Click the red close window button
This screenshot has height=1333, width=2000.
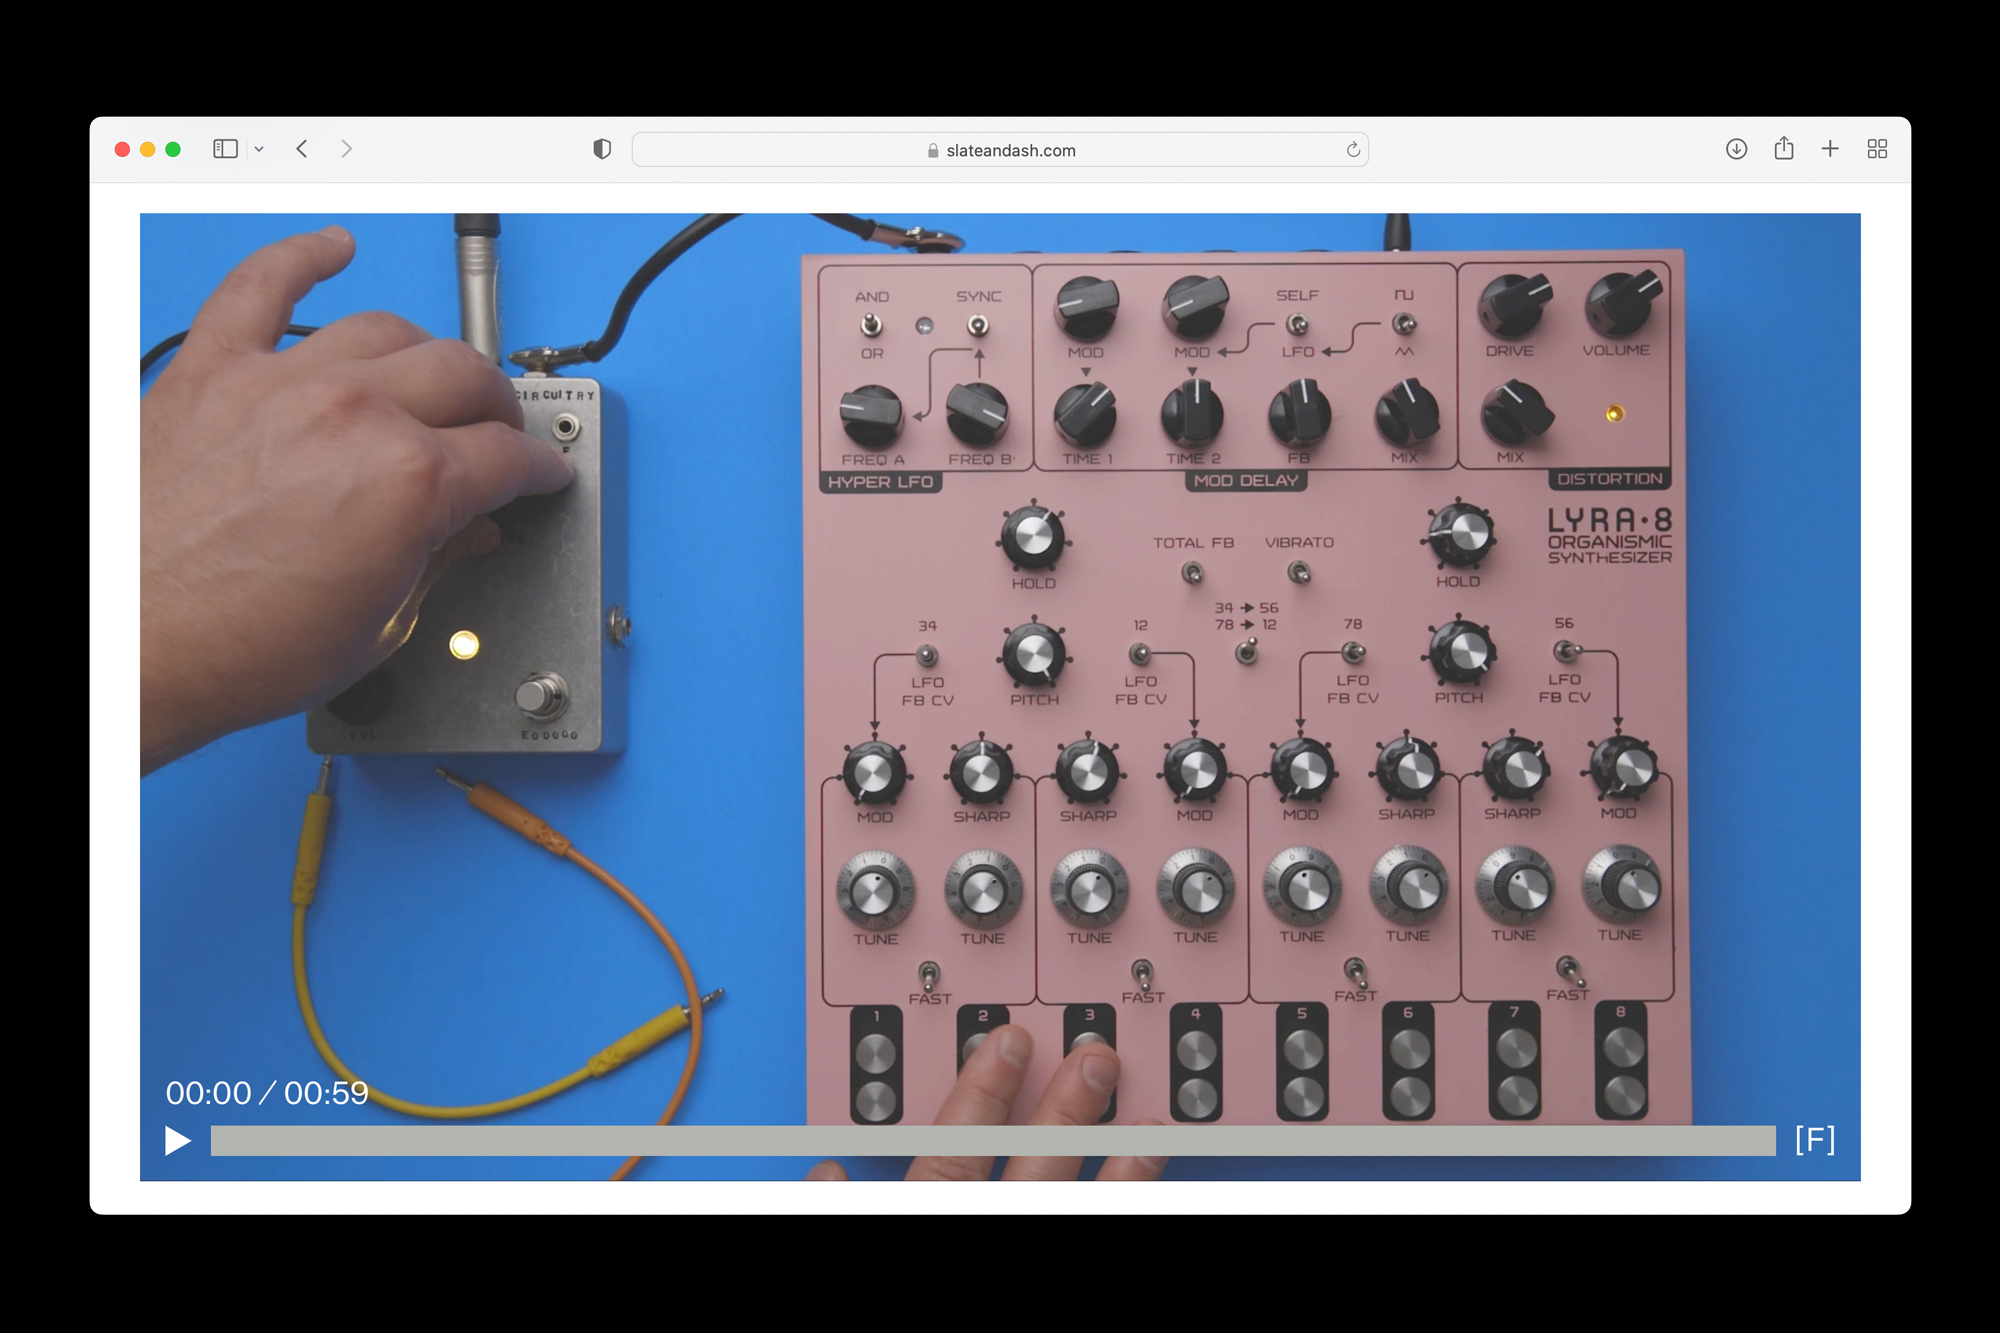122,149
